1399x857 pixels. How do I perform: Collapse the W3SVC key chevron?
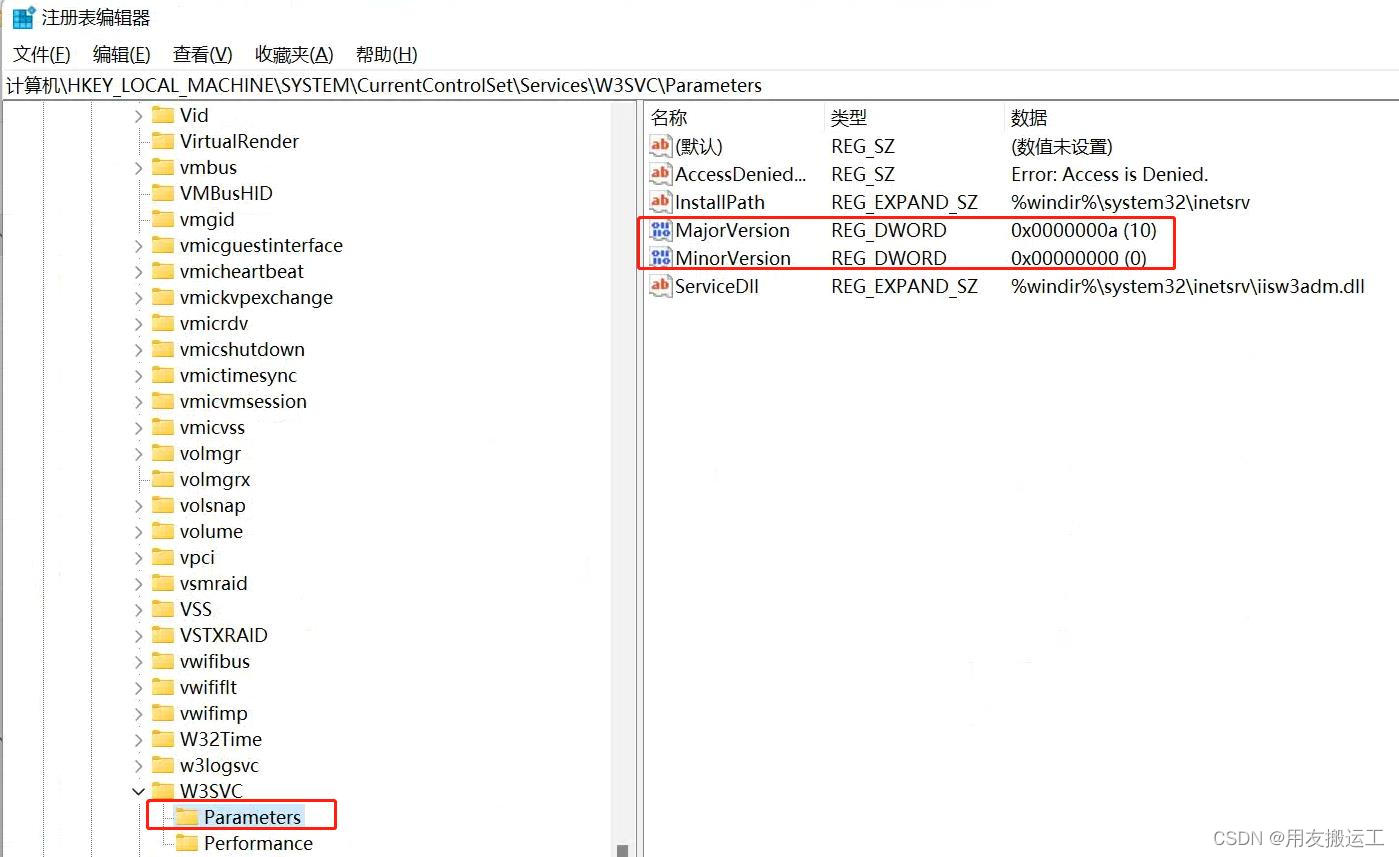pyautogui.click(x=139, y=790)
